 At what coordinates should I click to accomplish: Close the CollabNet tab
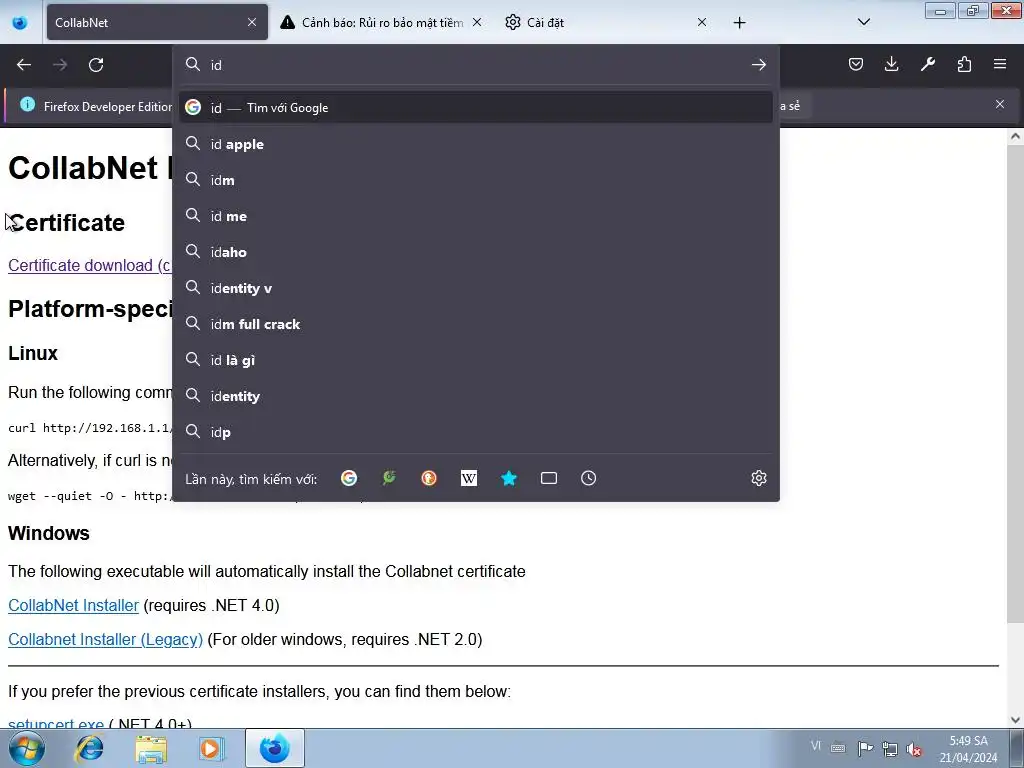251,22
